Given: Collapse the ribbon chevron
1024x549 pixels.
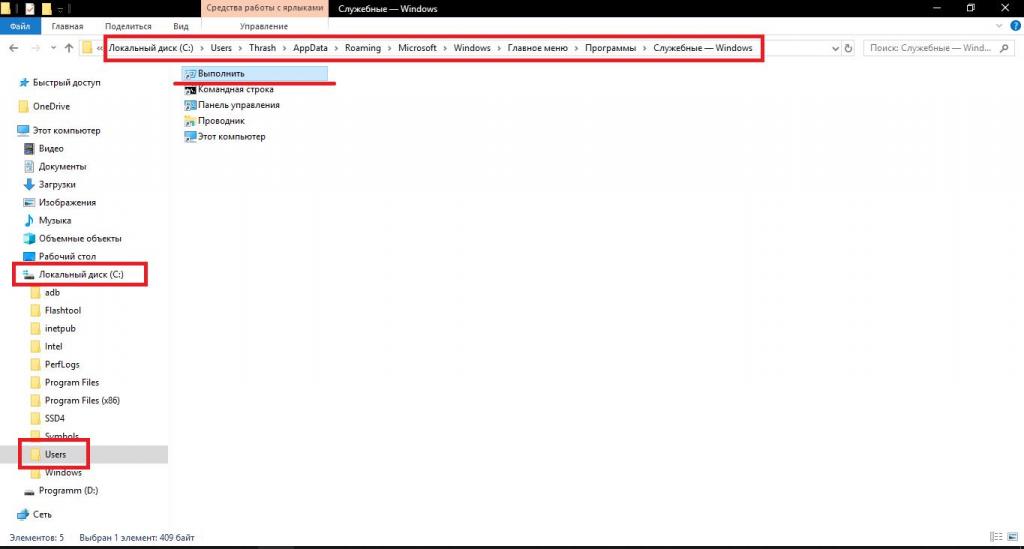Looking at the screenshot, I should click(x=999, y=26).
